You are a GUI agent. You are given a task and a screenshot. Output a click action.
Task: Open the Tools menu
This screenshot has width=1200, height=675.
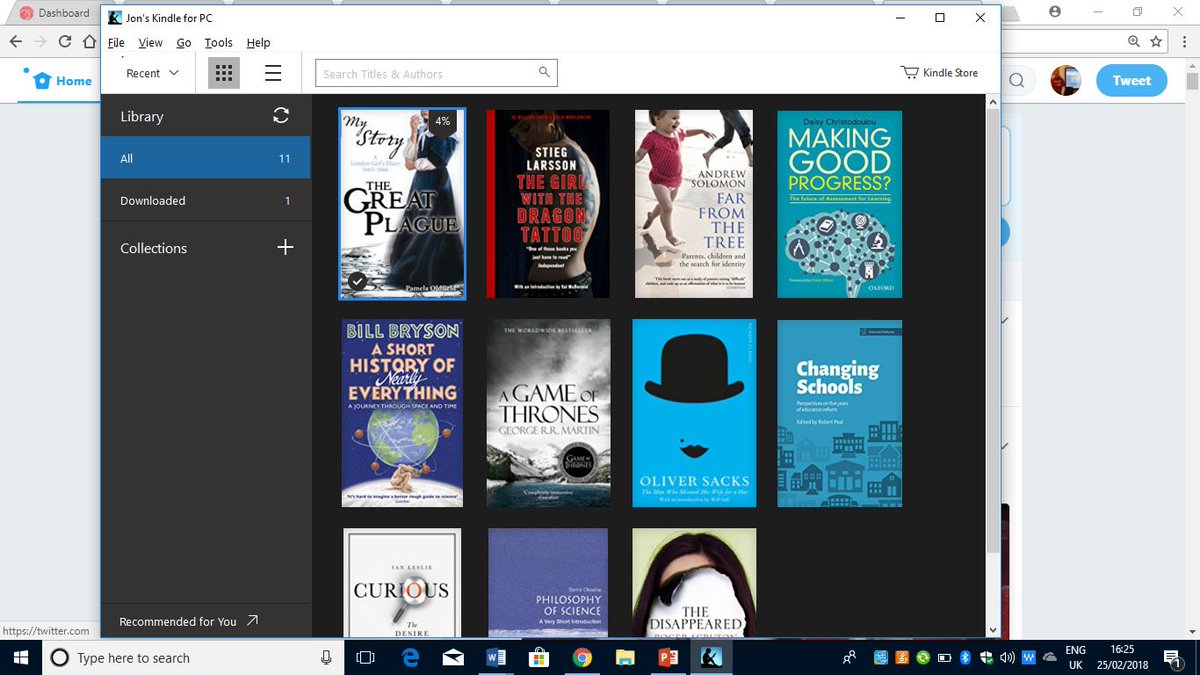pos(218,43)
